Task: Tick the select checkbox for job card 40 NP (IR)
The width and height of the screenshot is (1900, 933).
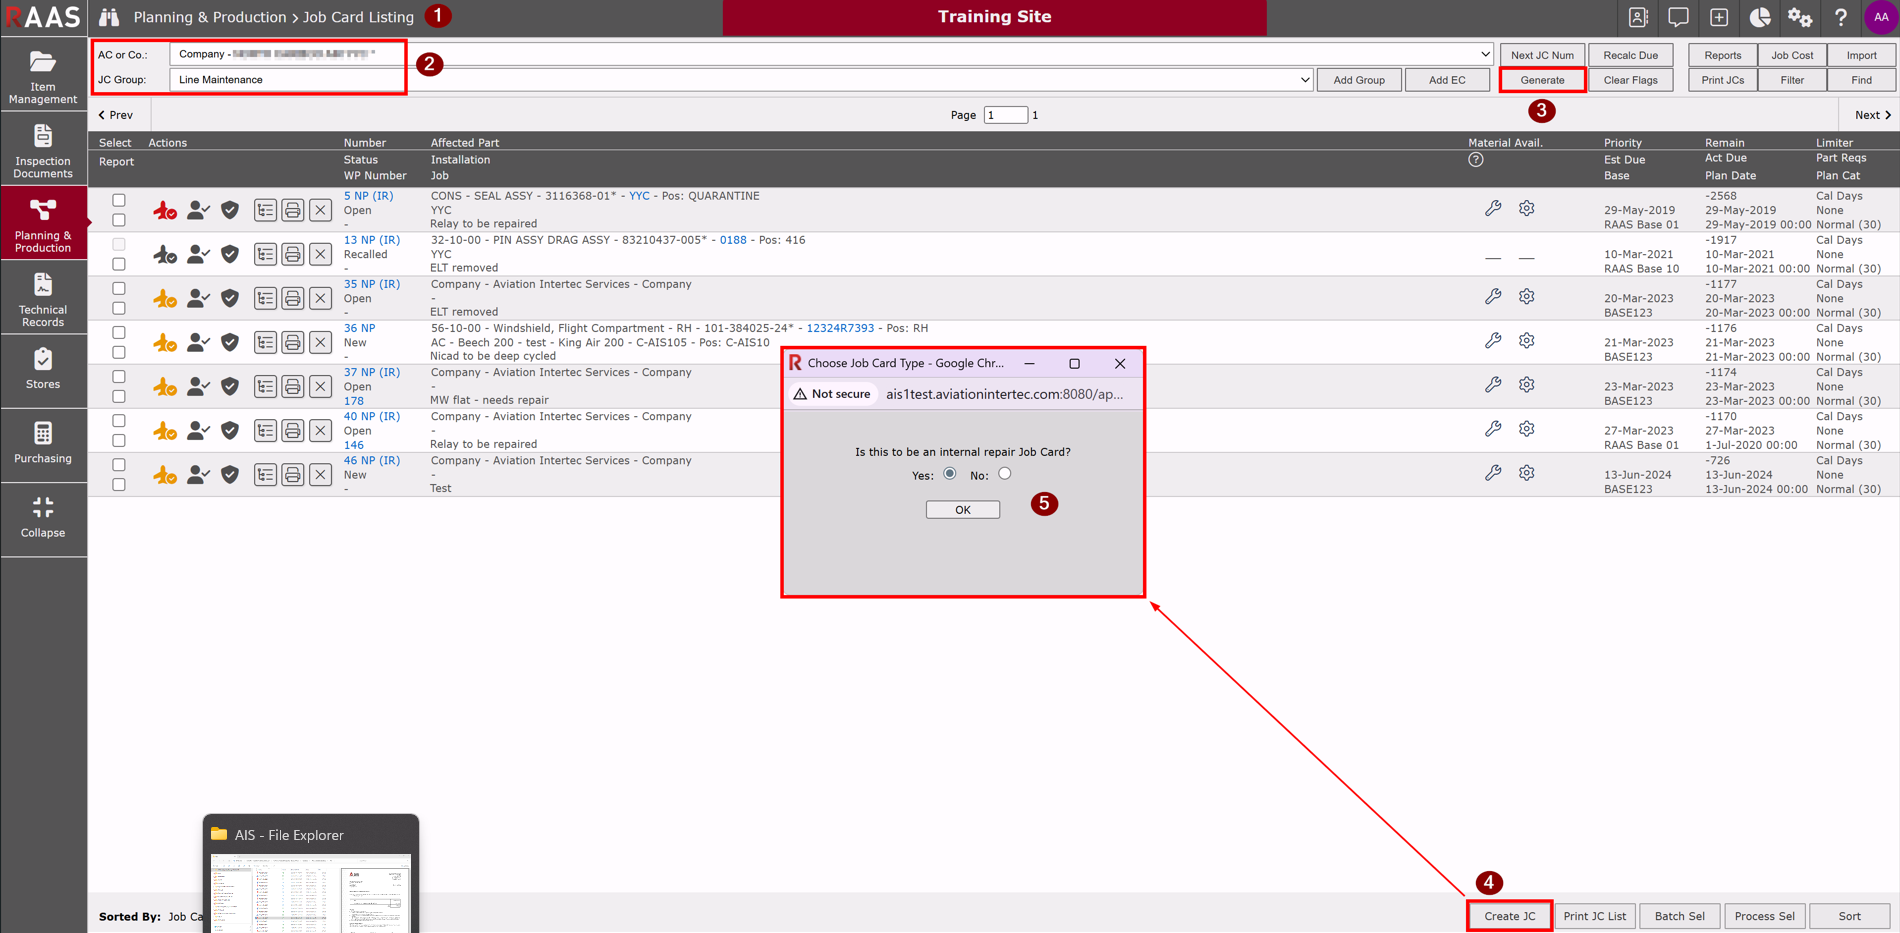Action: click(119, 420)
